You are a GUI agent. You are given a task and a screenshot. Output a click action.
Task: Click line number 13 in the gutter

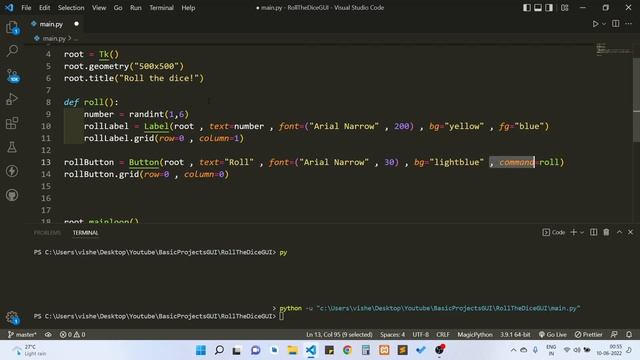[46, 162]
